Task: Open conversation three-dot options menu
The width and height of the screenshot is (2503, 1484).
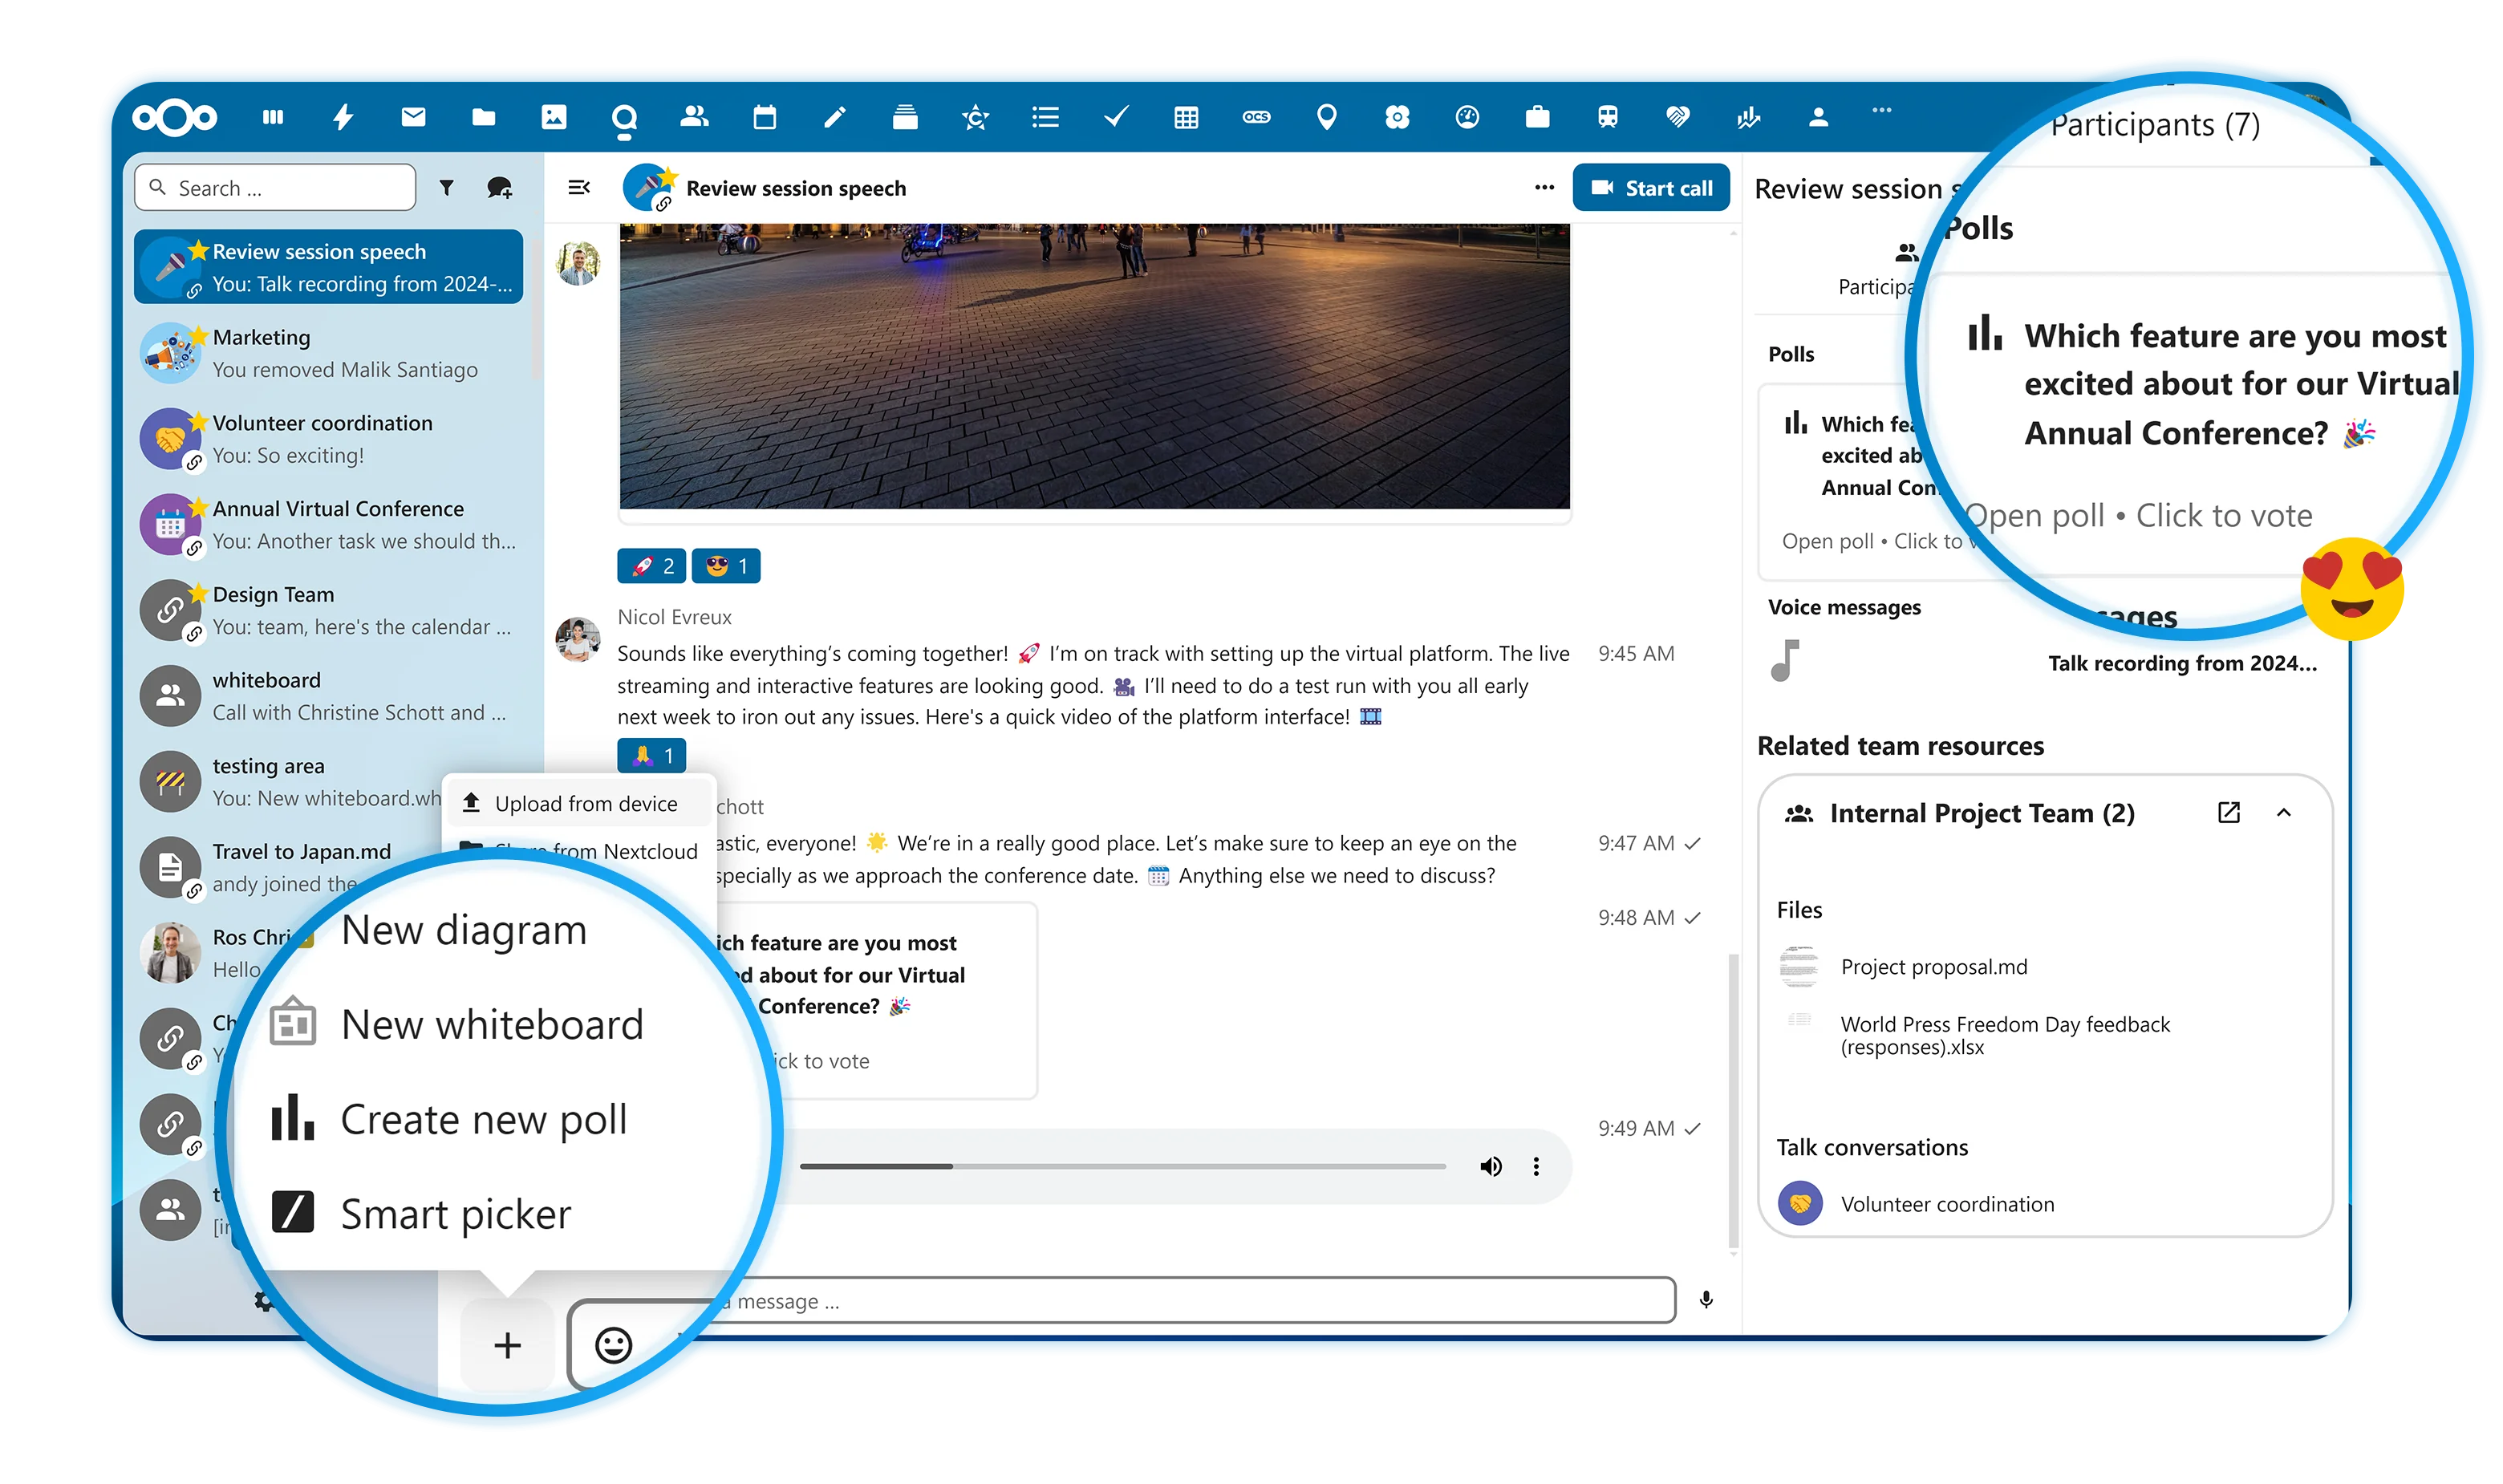Action: (1544, 187)
